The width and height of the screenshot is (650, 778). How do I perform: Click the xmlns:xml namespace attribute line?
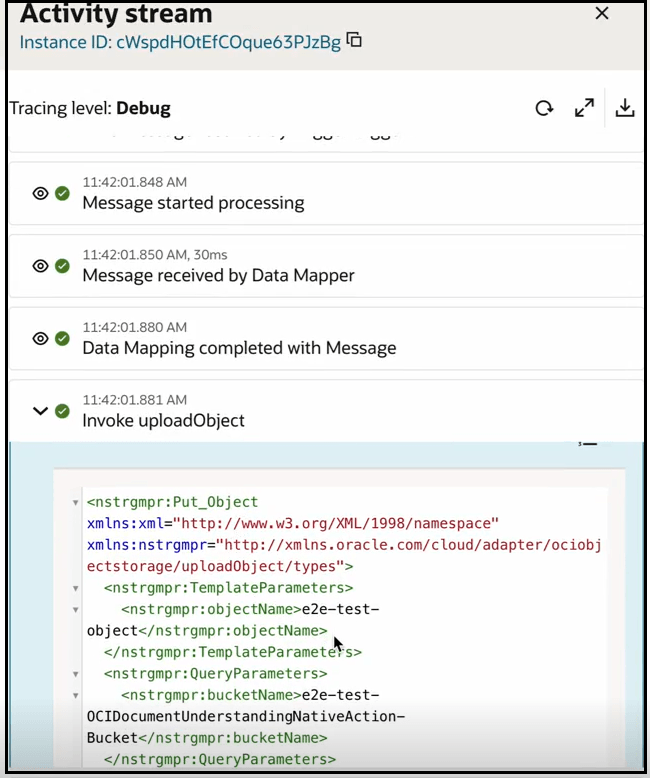pyautogui.click(x=293, y=523)
